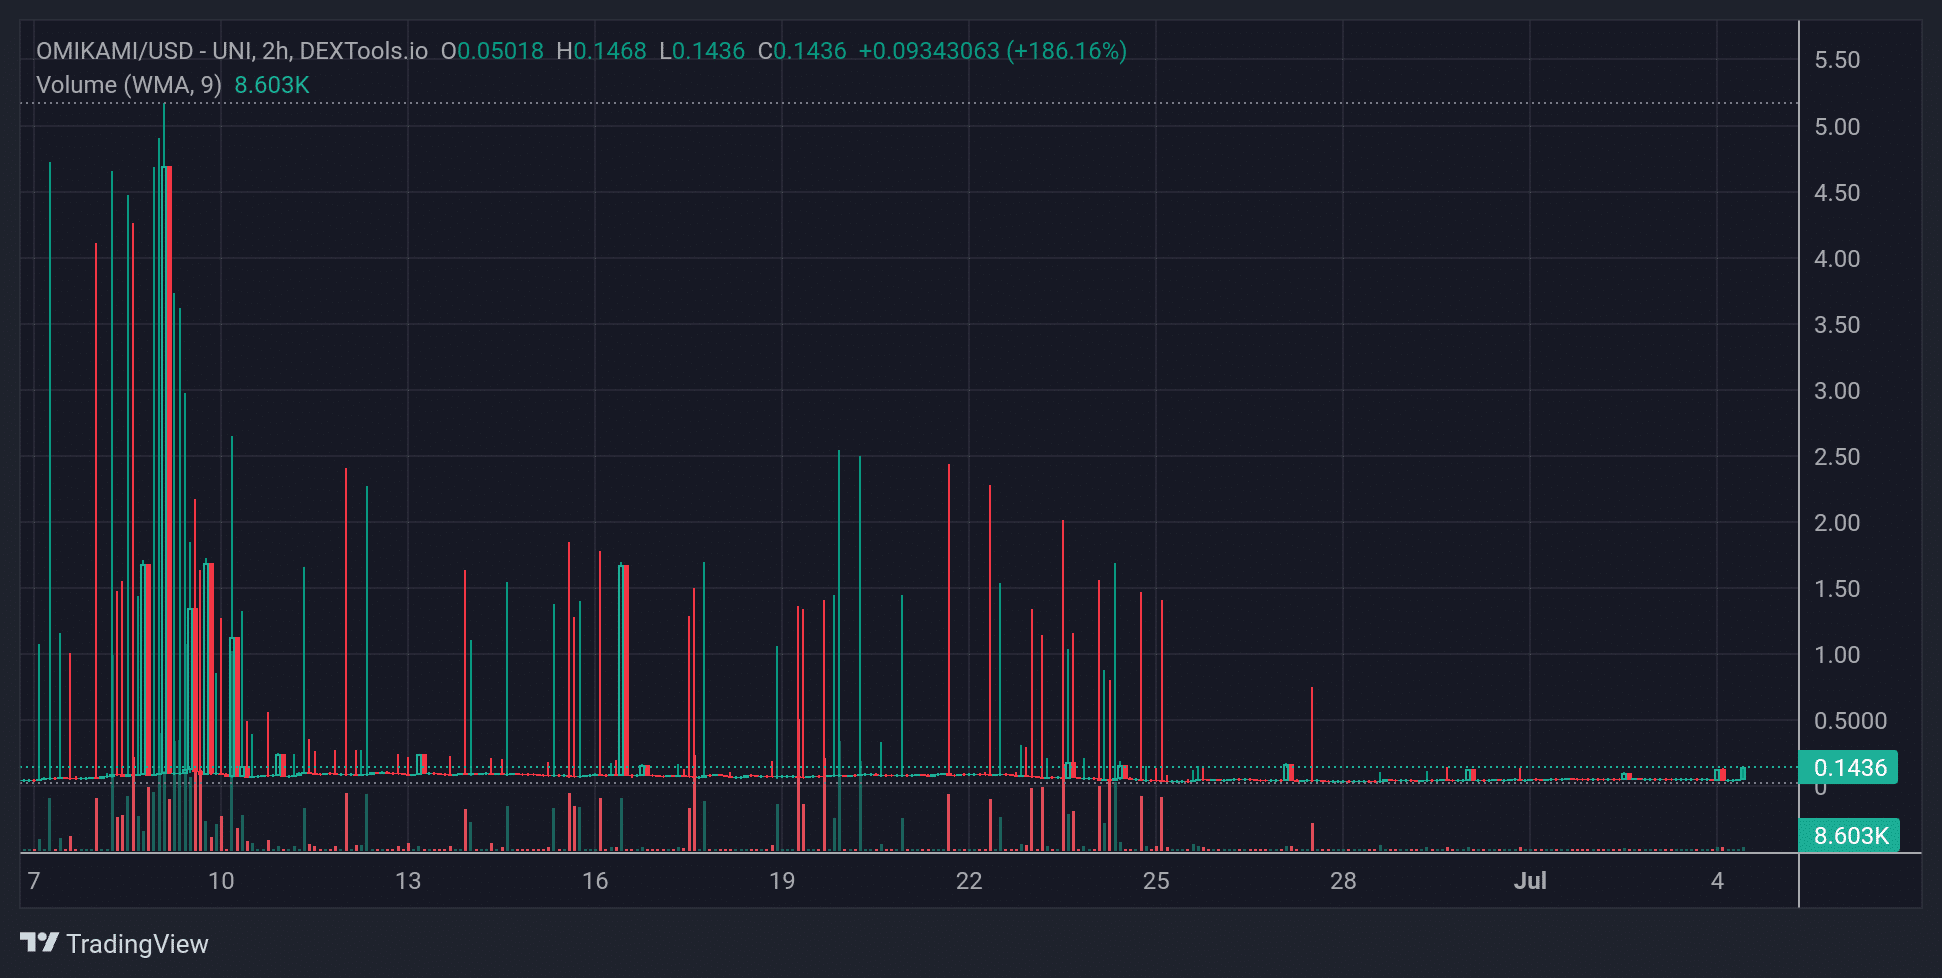
Task: Click the open price O0.05018 value
Action: tap(492, 51)
